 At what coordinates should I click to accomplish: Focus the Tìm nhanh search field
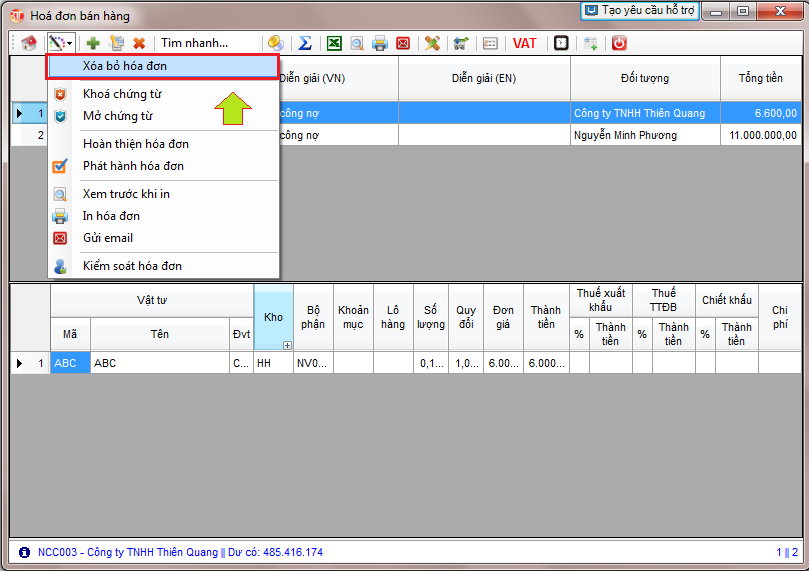(x=208, y=43)
